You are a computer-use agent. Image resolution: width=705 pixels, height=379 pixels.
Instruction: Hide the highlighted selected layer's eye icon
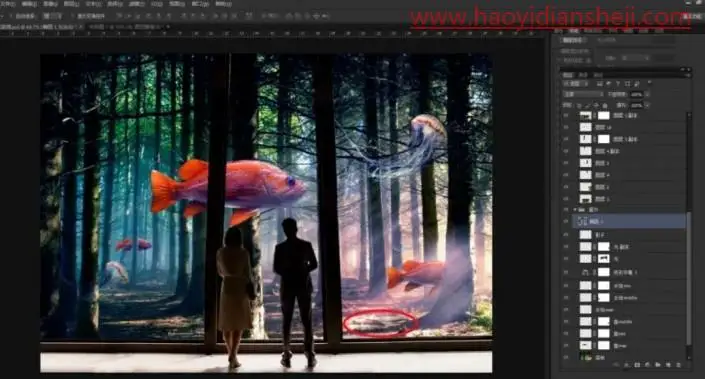[566, 221]
